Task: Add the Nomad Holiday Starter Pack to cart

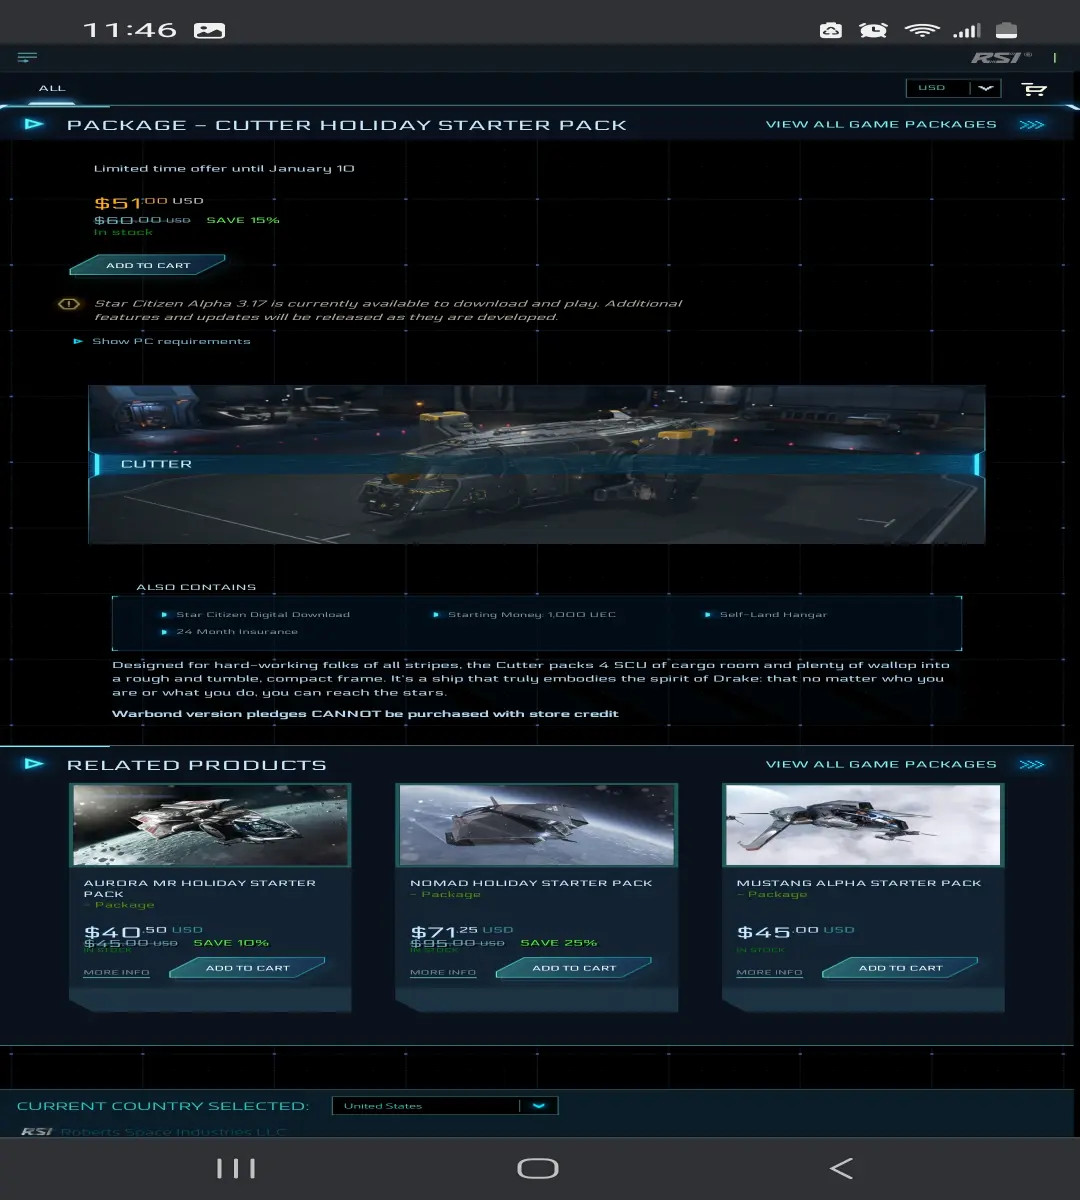Action: click(x=574, y=968)
